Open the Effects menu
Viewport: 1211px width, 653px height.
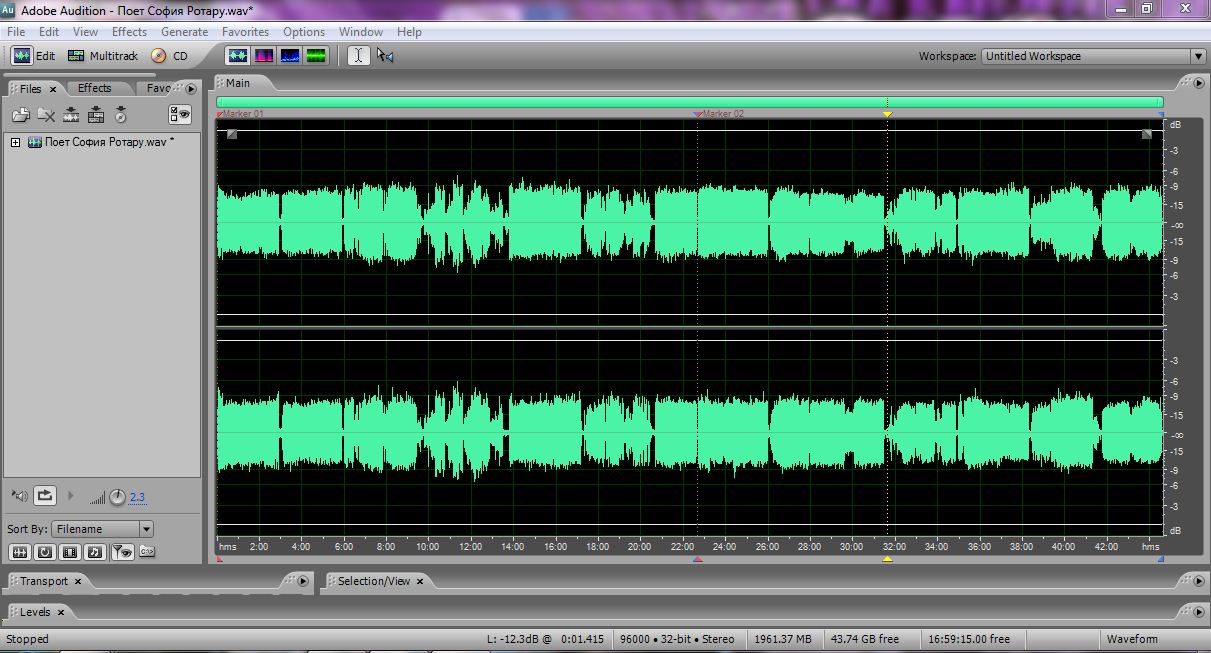[129, 32]
